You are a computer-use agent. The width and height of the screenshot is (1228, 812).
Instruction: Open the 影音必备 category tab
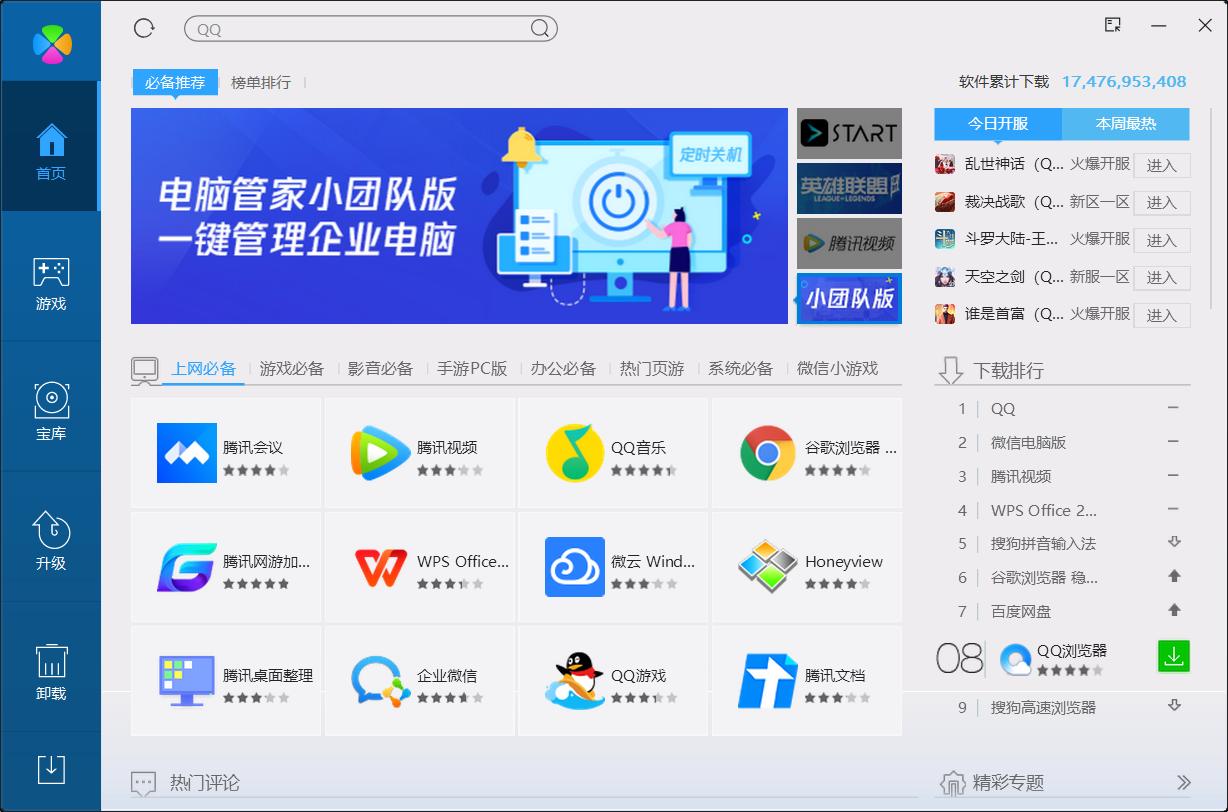[380, 368]
